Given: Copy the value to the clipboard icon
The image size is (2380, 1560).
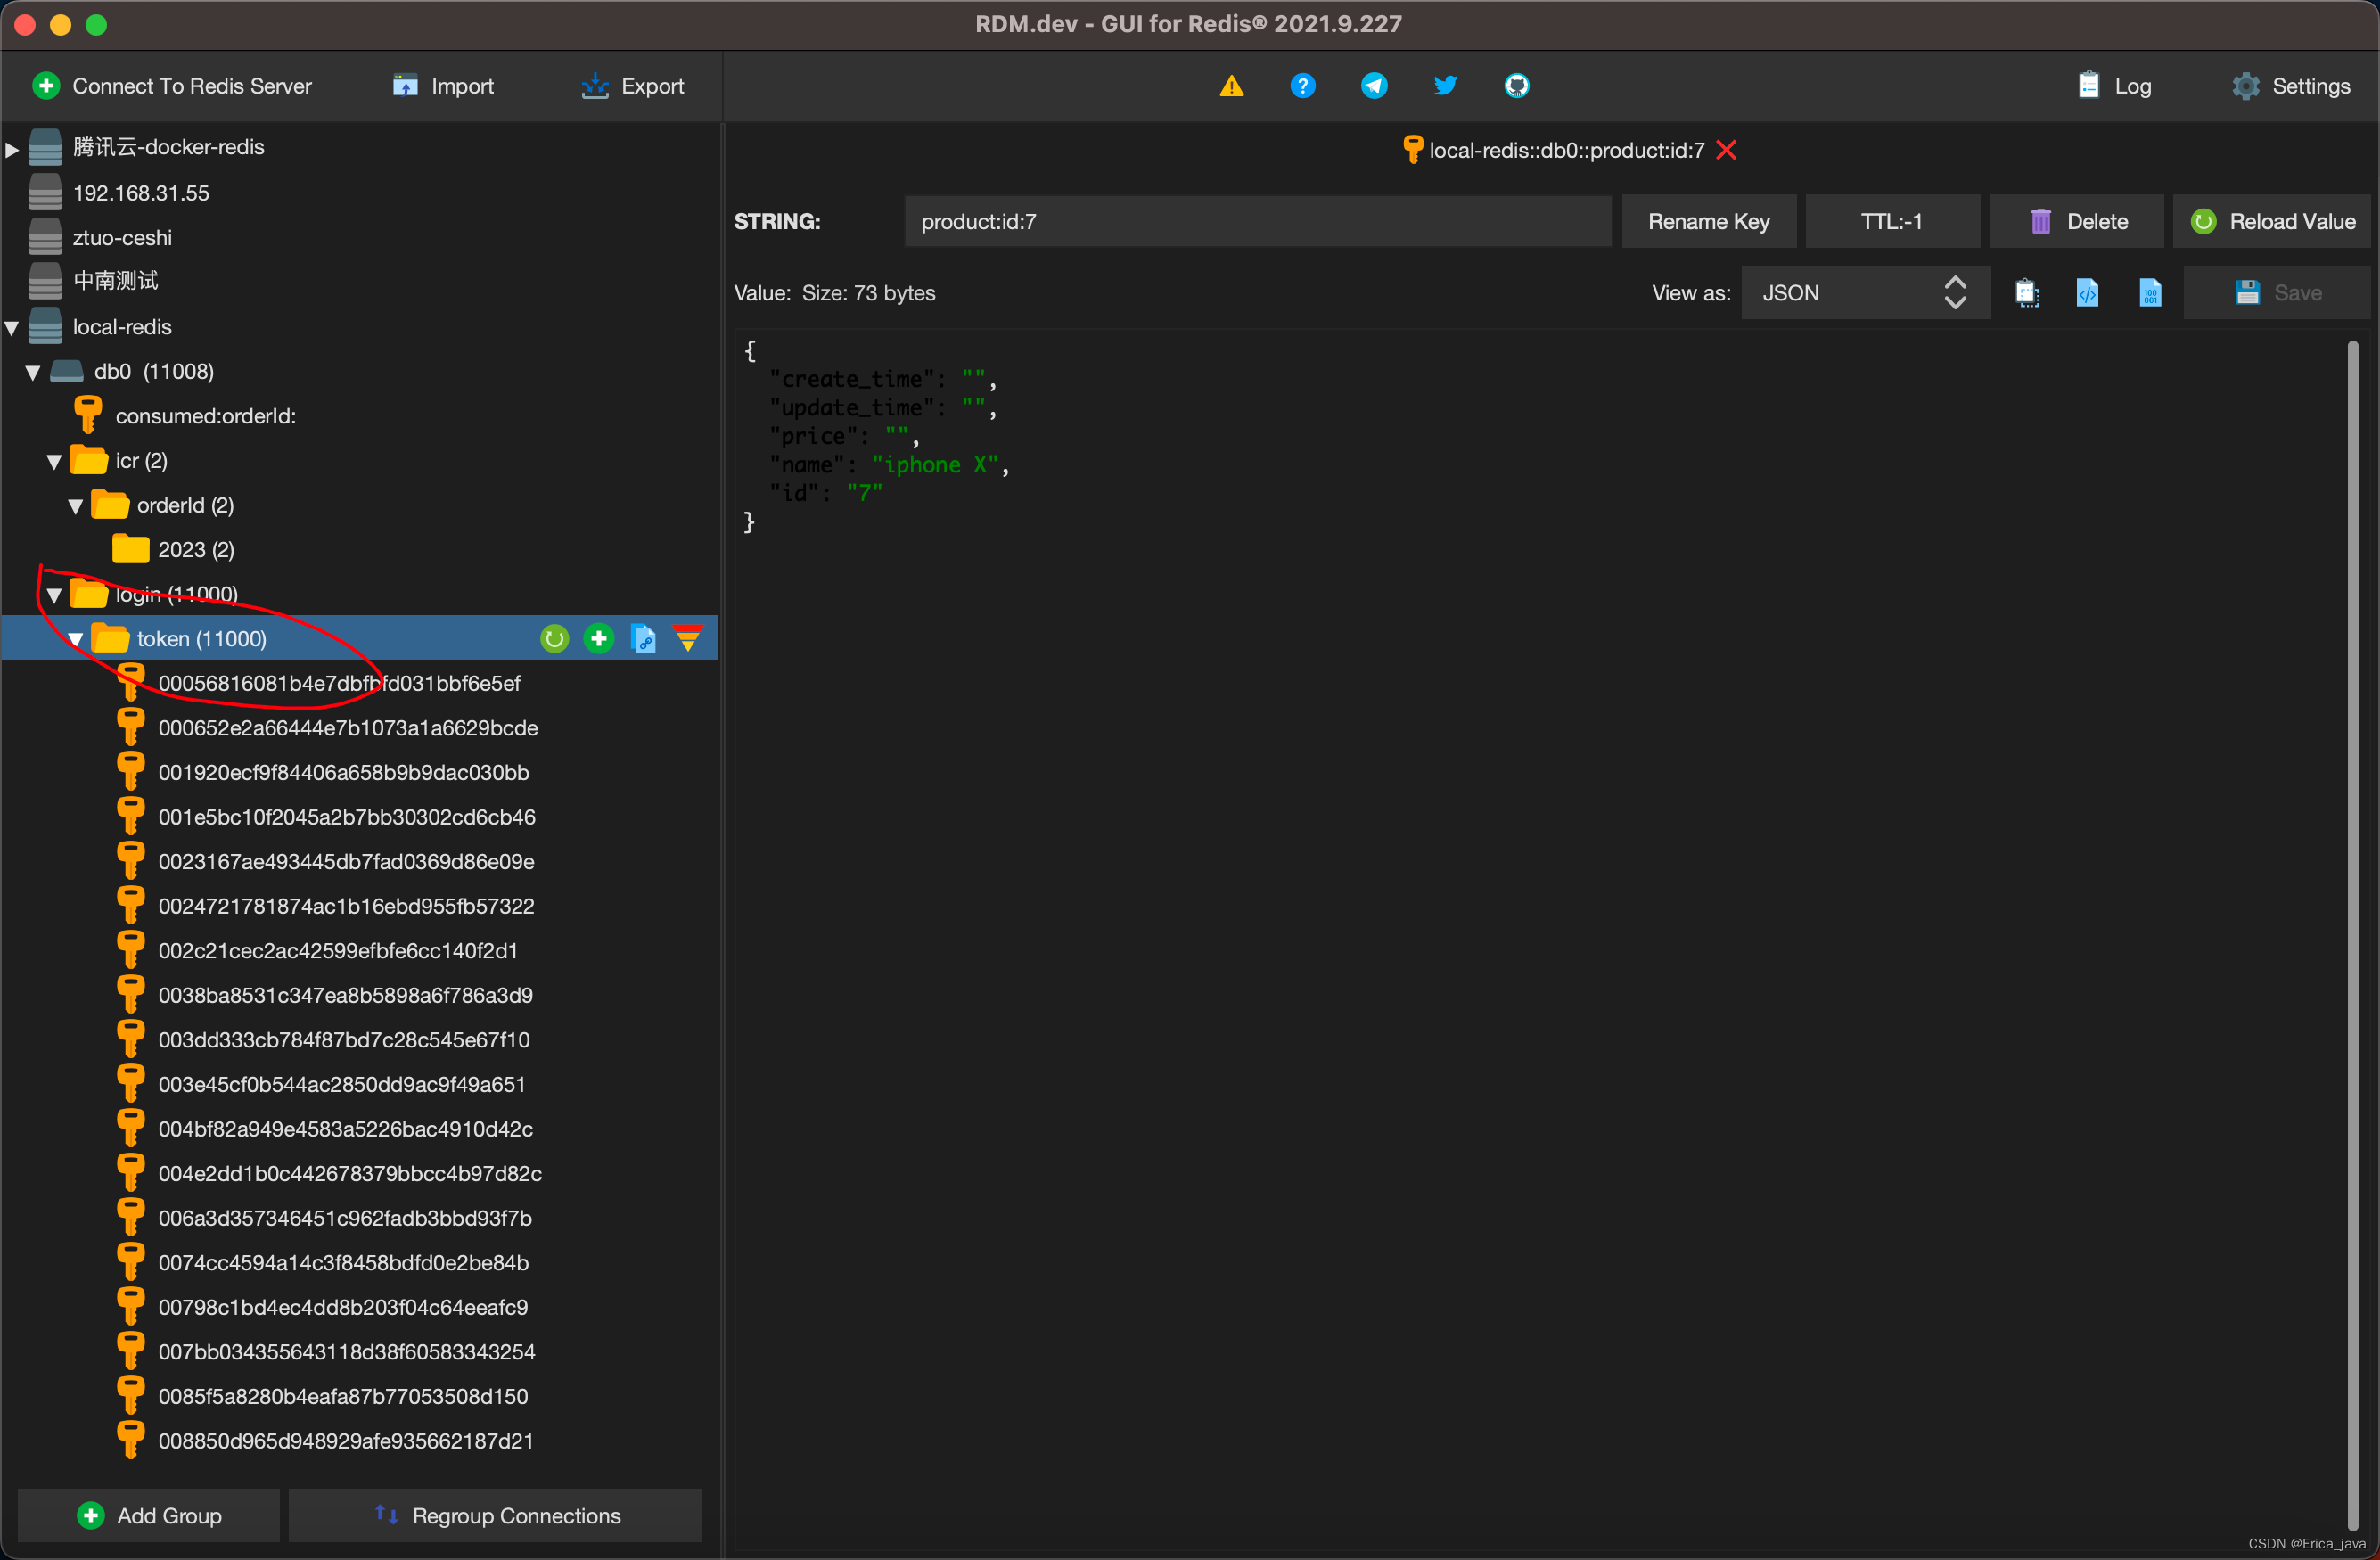Looking at the screenshot, I should (x=2027, y=293).
